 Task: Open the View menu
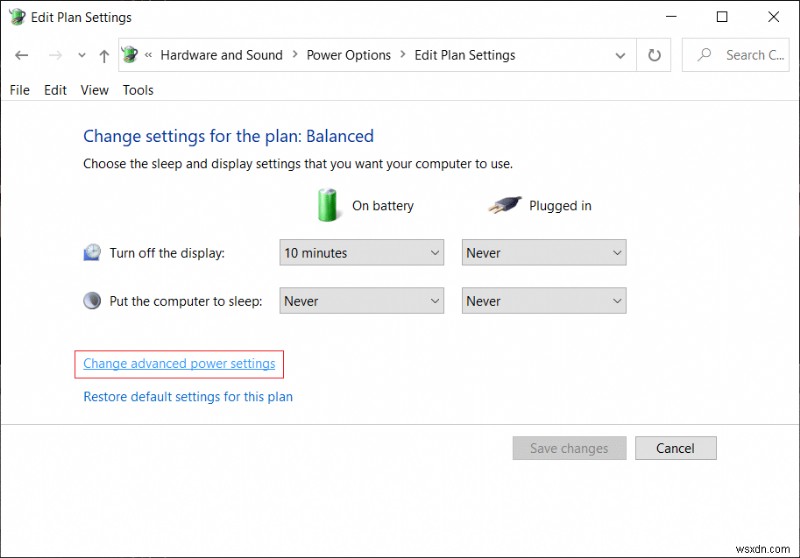pos(94,90)
